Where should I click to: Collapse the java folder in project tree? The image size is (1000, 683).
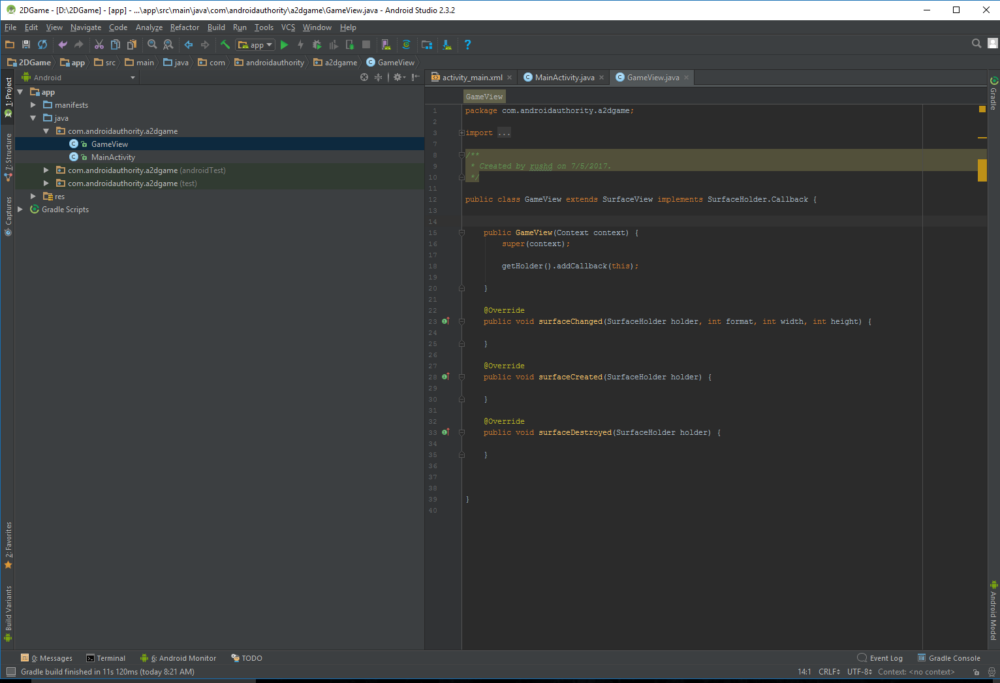point(33,117)
